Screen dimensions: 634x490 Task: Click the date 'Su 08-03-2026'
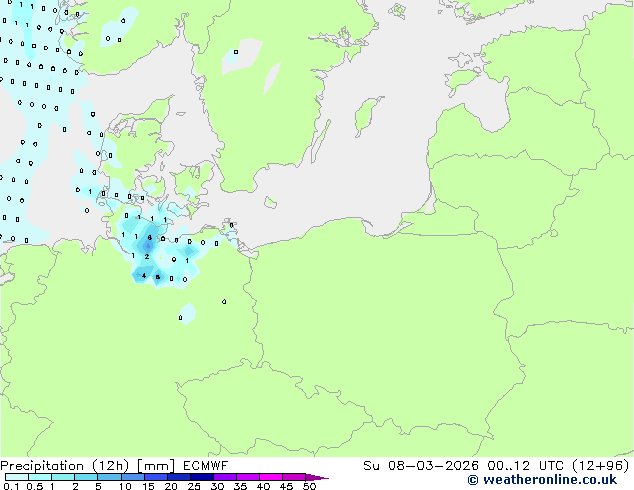pos(421,465)
